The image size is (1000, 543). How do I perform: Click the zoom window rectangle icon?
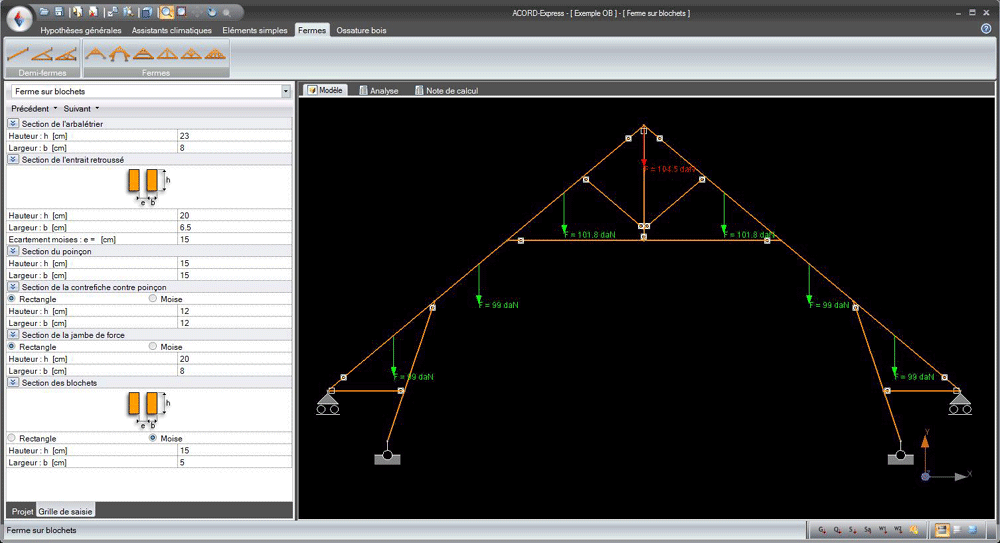182,12
